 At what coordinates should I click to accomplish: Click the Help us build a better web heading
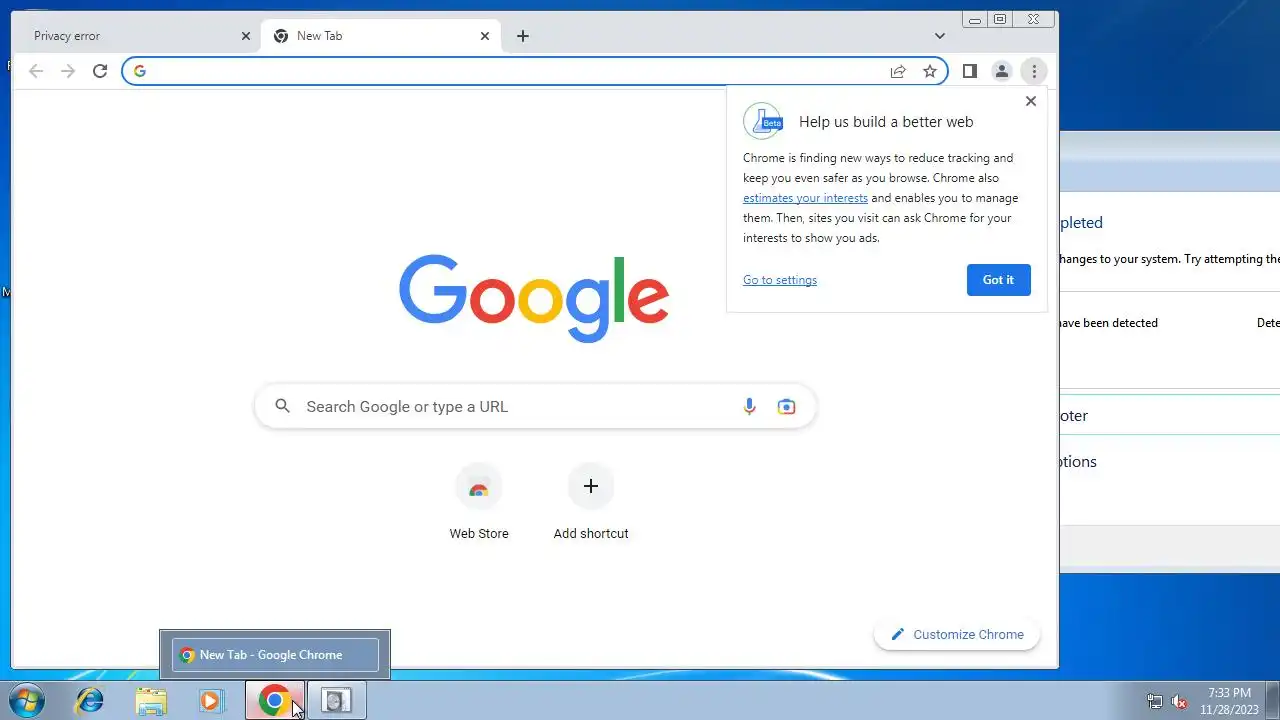coord(886,122)
